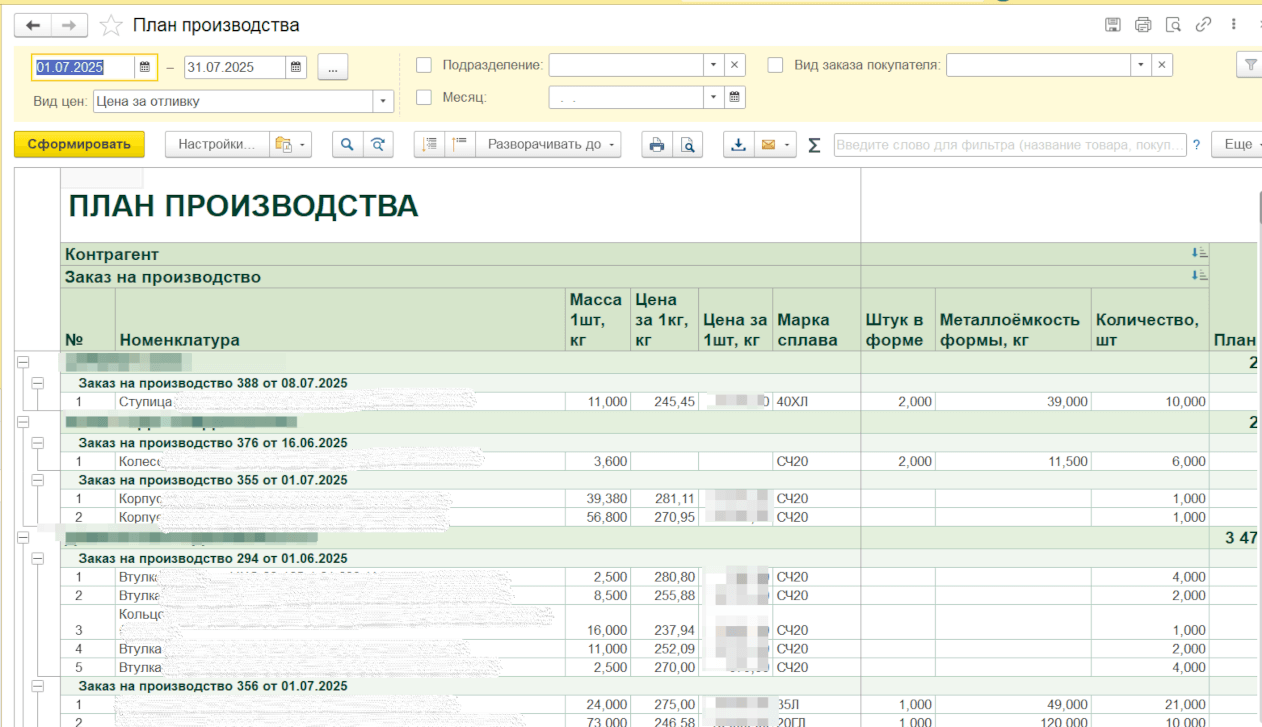Open the email send dropdown menu
1262x727 pixels.
(x=787, y=145)
